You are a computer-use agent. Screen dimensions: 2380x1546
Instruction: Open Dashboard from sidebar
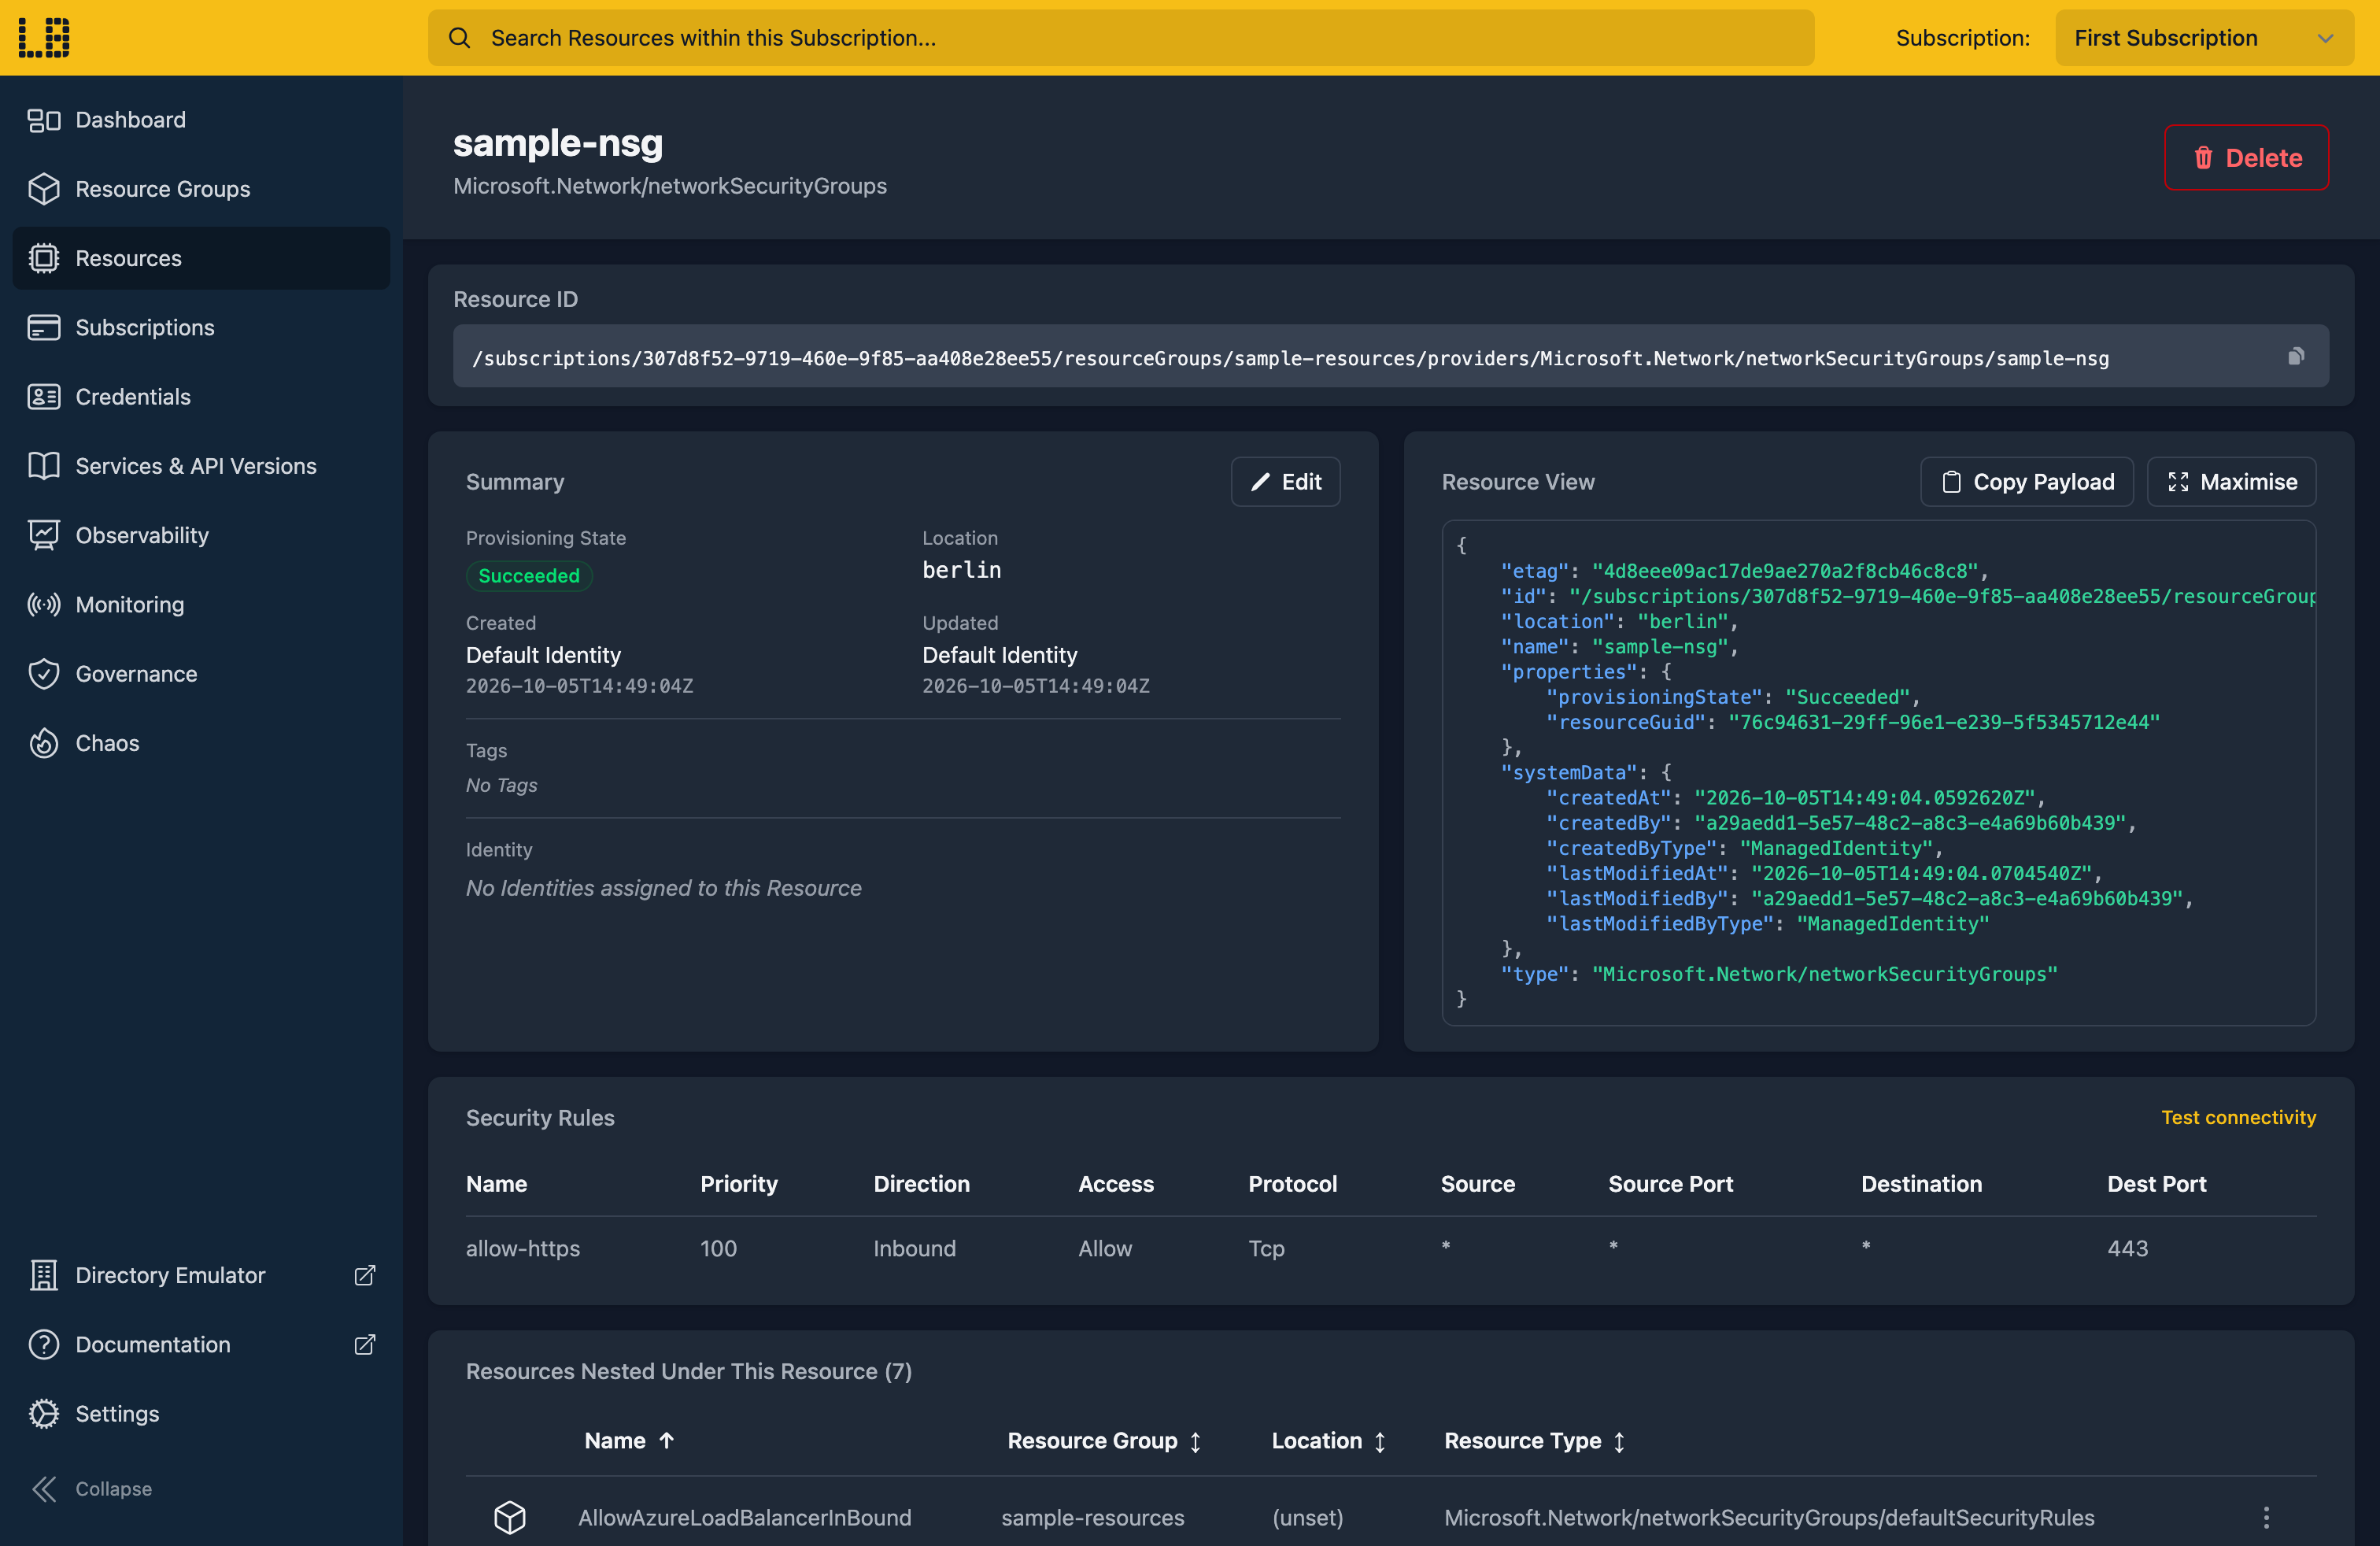click(201, 120)
